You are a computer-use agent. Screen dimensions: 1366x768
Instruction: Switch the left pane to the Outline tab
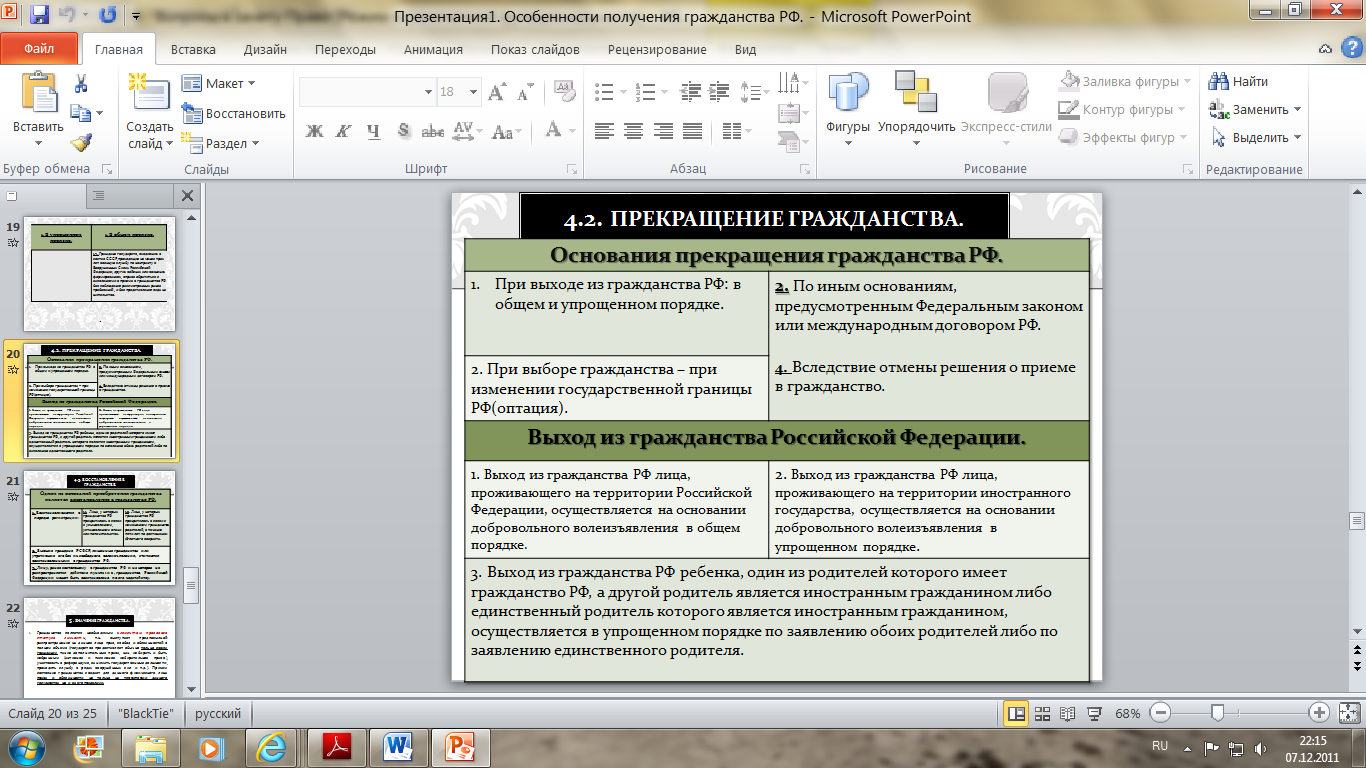click(100, 195)
